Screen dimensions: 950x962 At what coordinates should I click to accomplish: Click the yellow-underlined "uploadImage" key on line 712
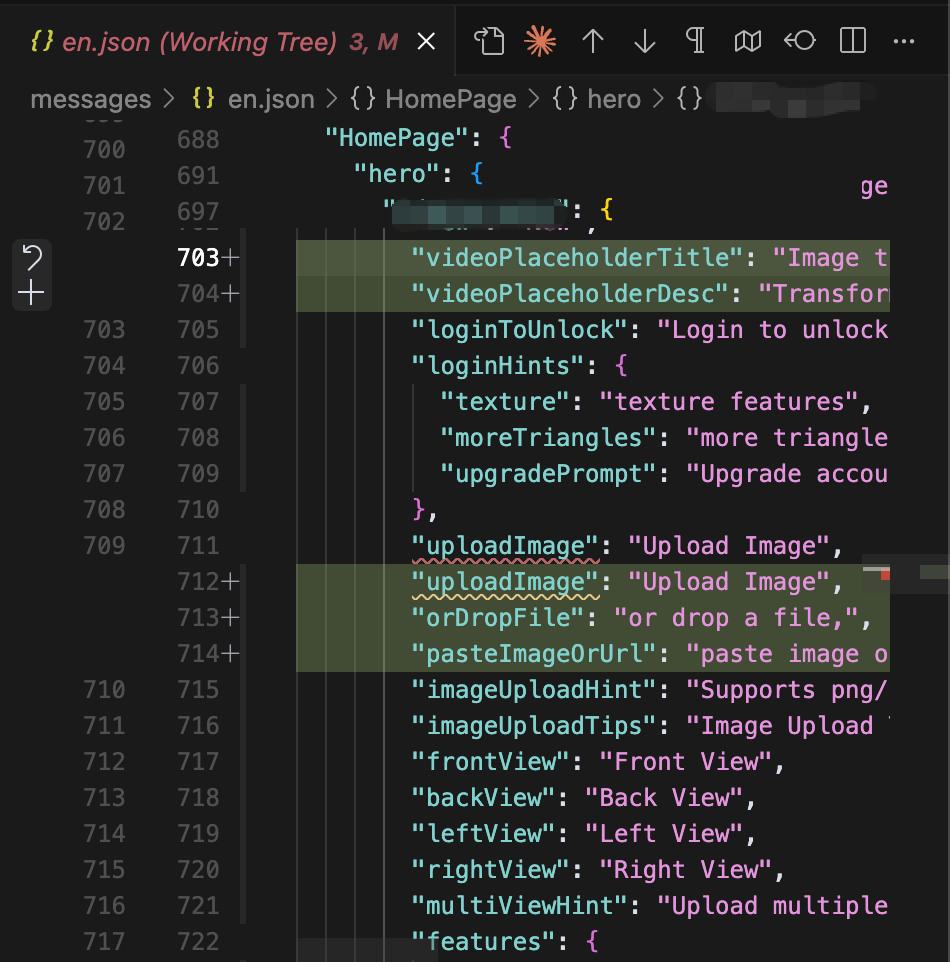505,582
